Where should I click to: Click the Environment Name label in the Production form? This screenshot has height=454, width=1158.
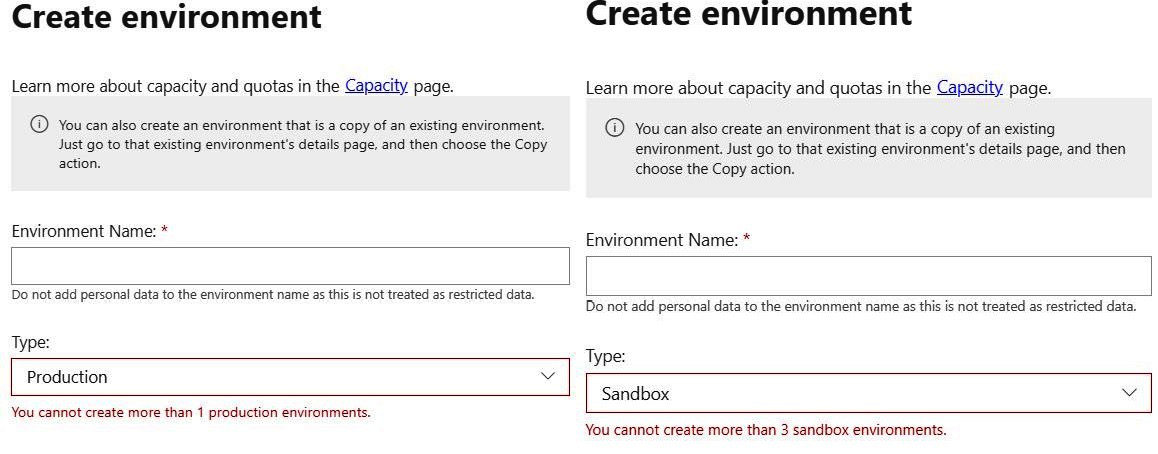click(x=83, y=231)
